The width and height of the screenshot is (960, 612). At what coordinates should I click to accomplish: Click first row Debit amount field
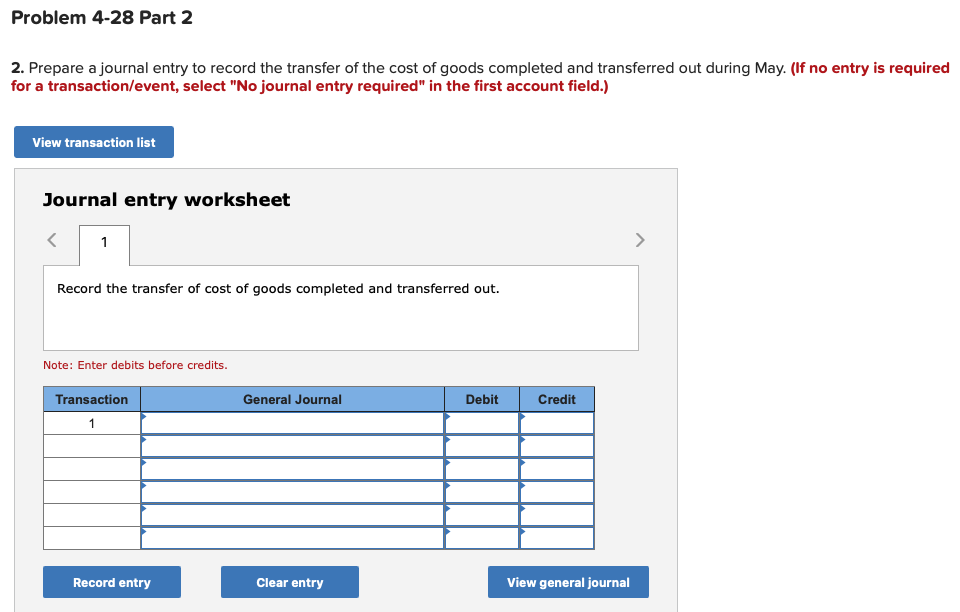pos(482,423)
